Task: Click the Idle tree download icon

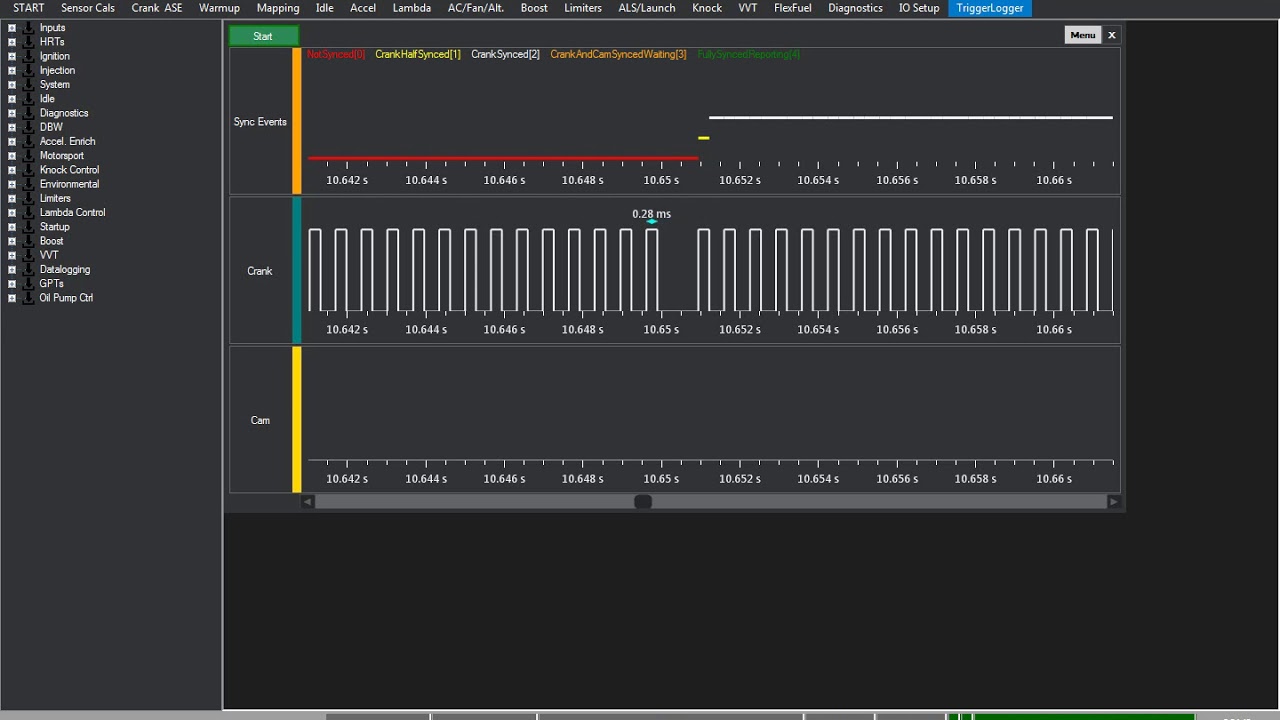Action: click(x=27, y=99)
